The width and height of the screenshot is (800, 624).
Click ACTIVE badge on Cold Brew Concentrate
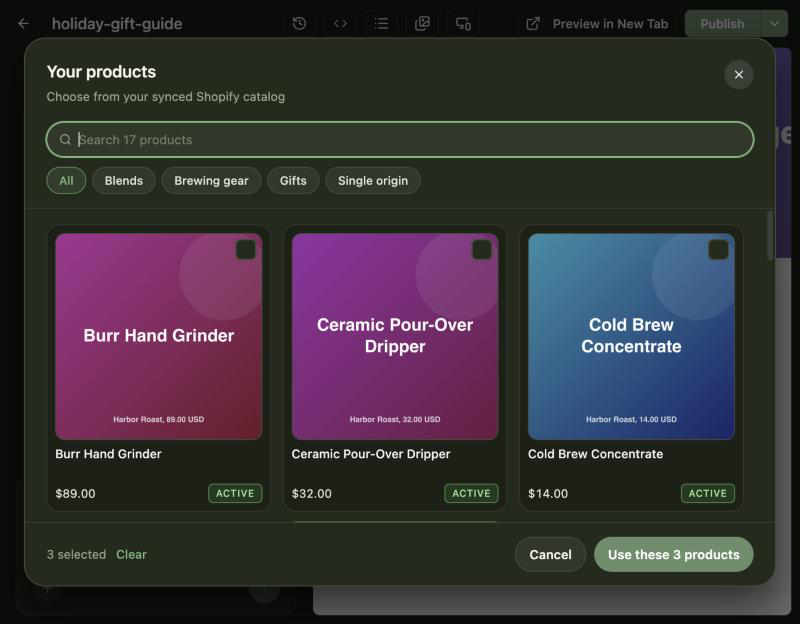point(708,493)
